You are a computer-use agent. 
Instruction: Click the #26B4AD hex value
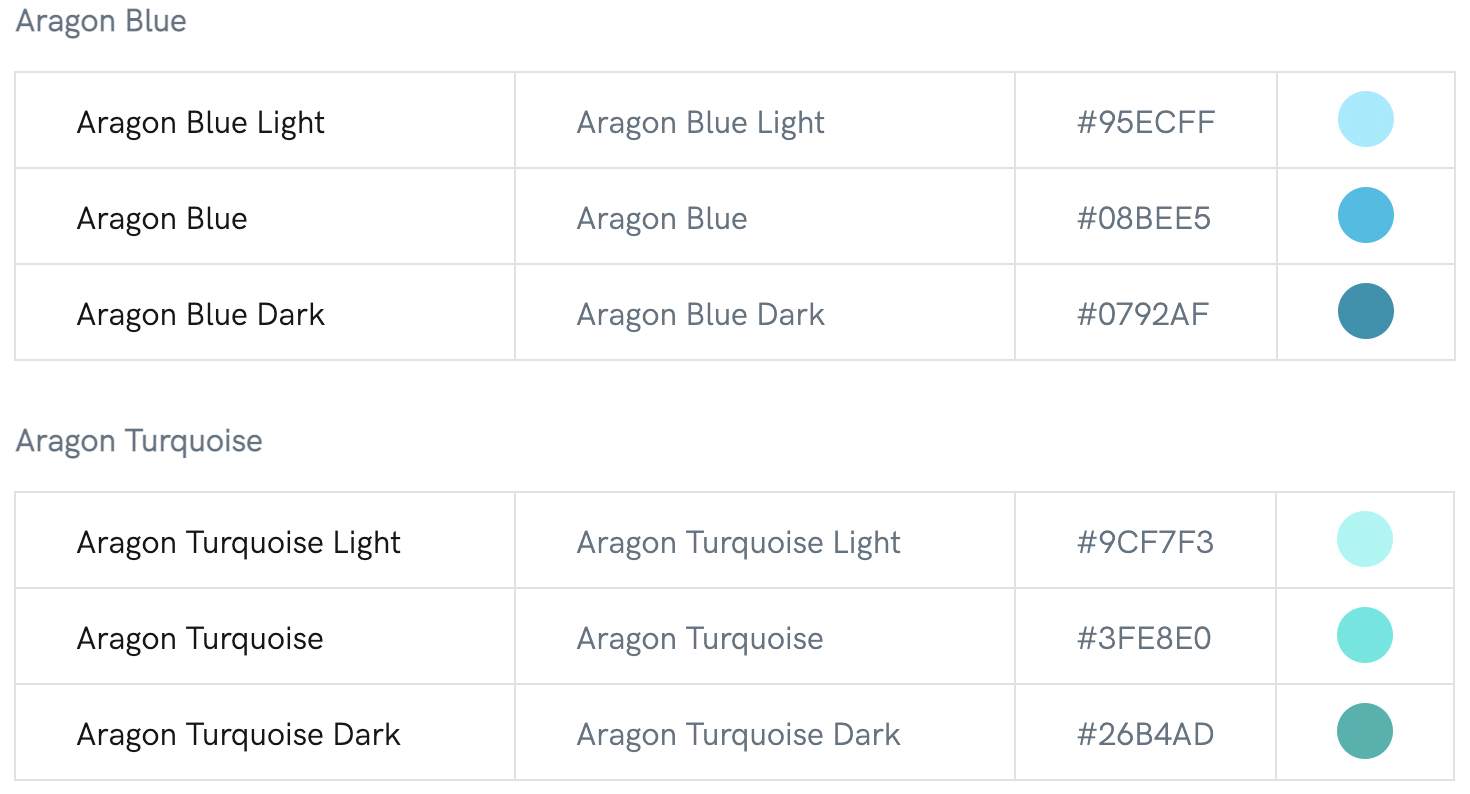click(x=1145, y=734)
